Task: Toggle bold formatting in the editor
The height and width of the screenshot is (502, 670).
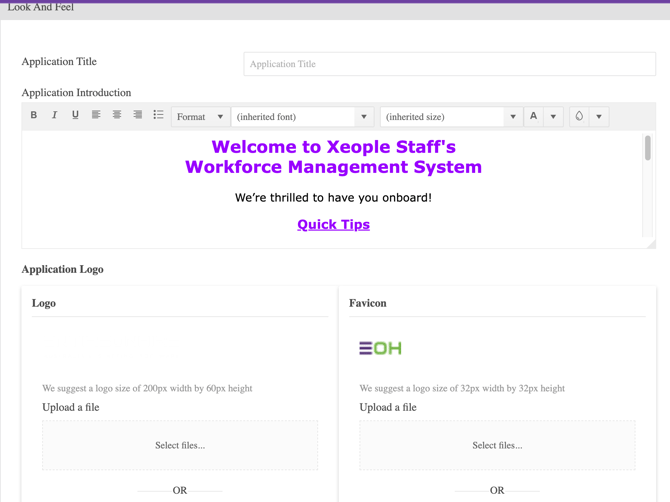Action: [x=34, y=116]
